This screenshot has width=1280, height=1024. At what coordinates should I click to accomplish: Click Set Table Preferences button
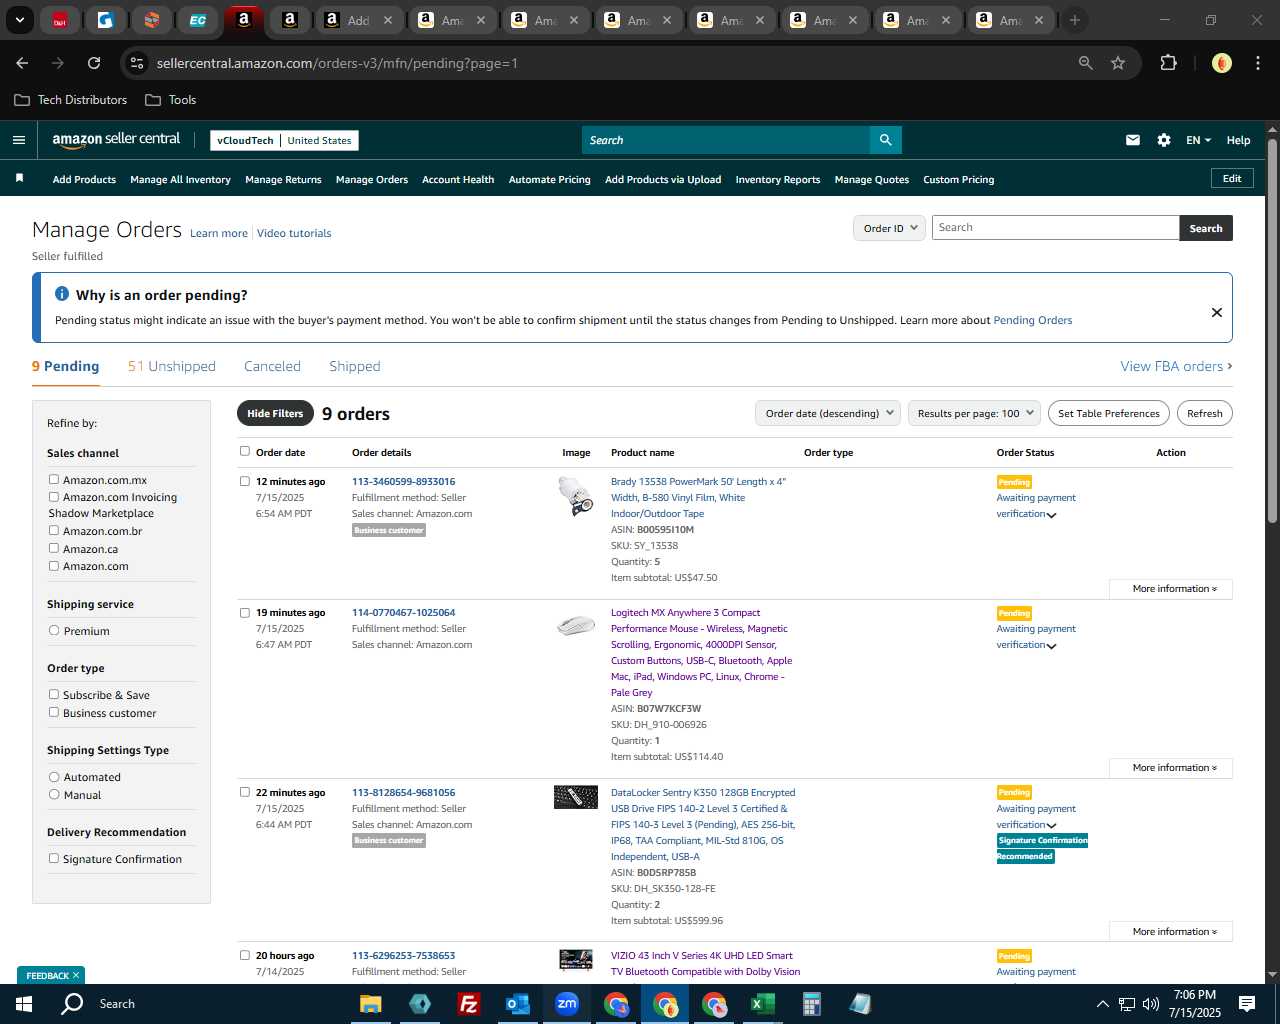(1109, 413)
